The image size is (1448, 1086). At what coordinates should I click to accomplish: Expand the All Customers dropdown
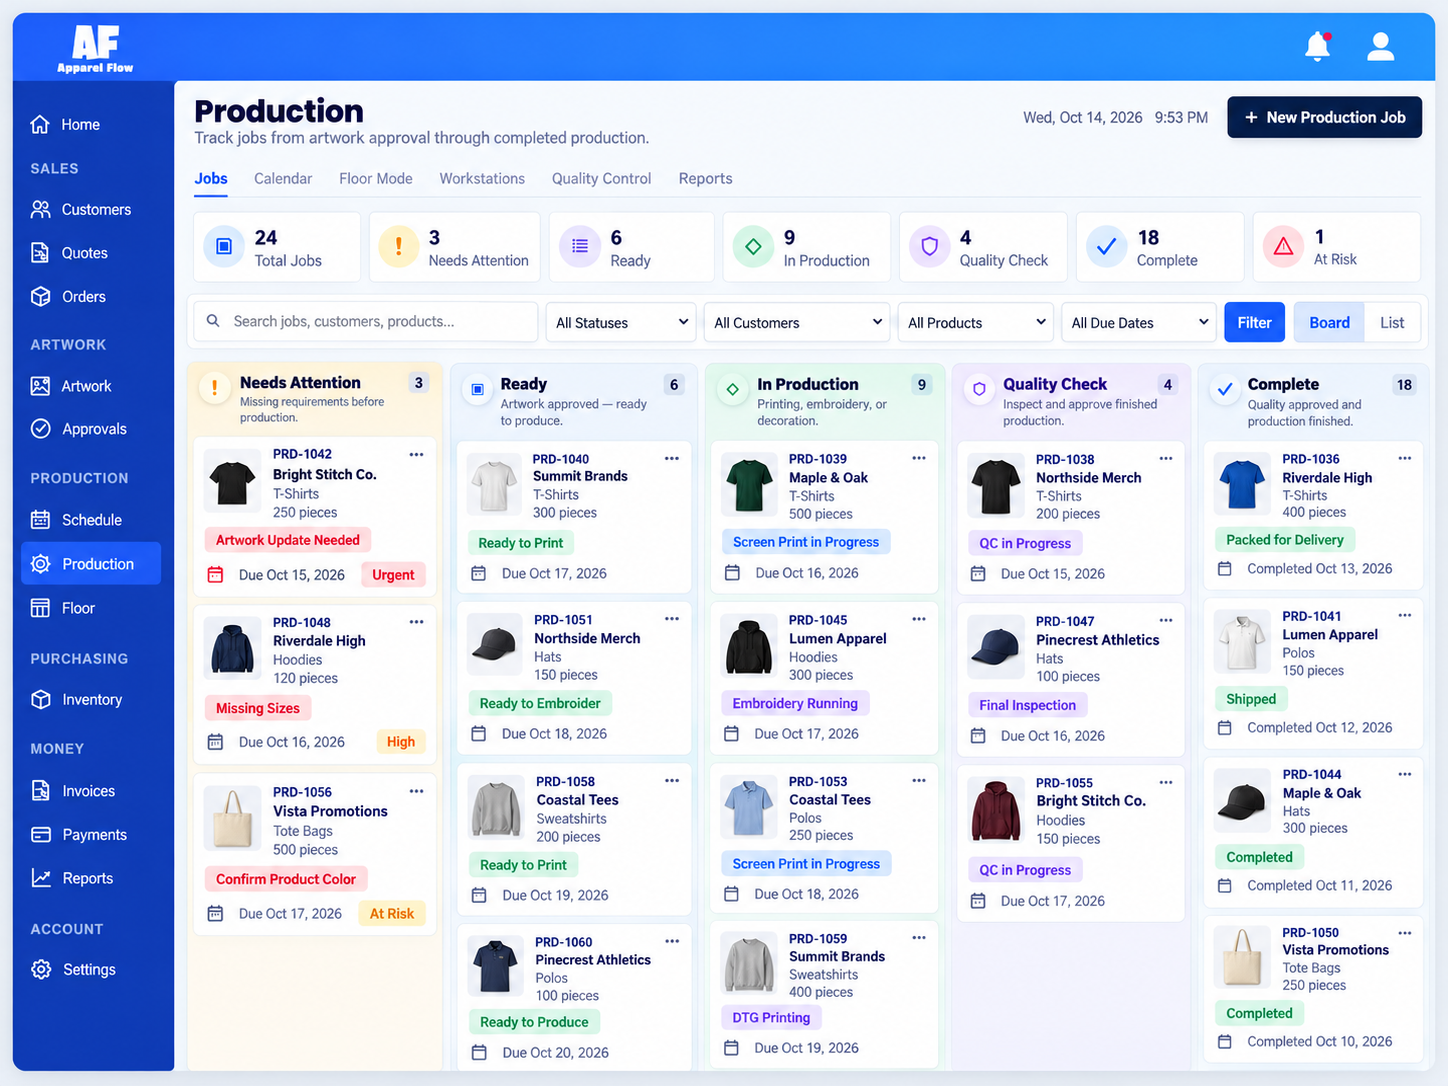click(x=797, y=322)
